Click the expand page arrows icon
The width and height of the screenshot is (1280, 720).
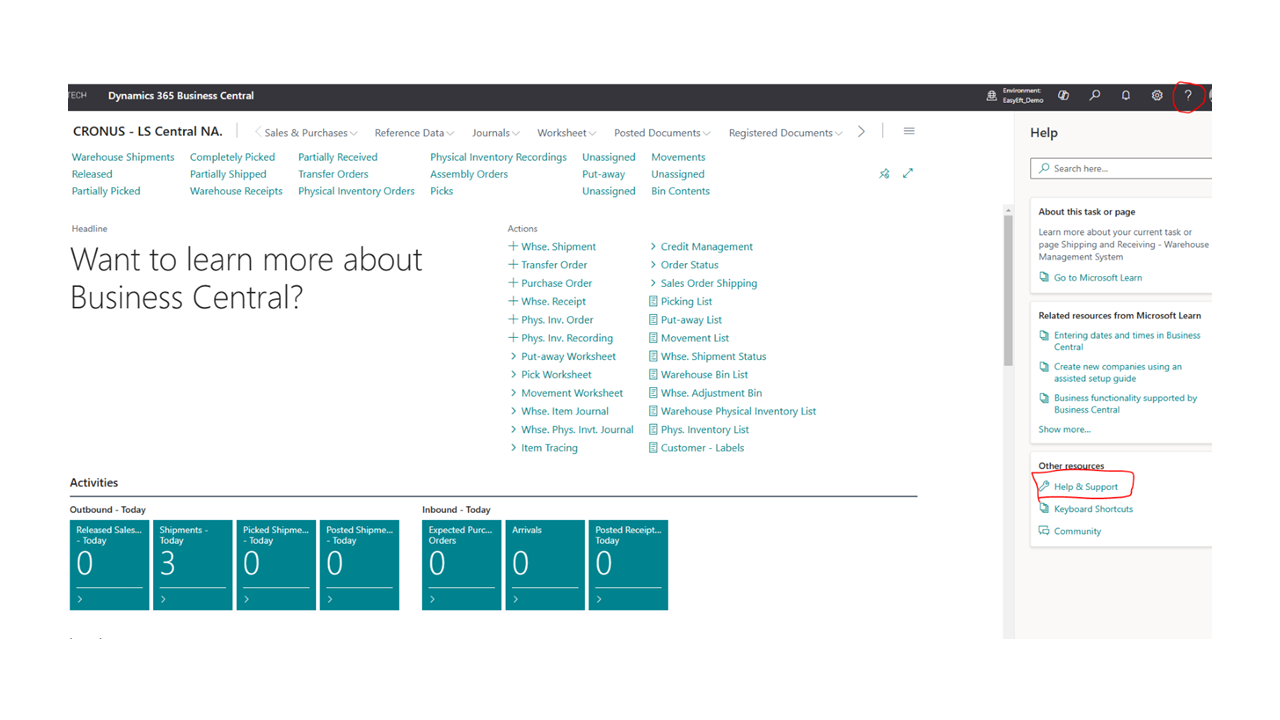tap(908, 174)
